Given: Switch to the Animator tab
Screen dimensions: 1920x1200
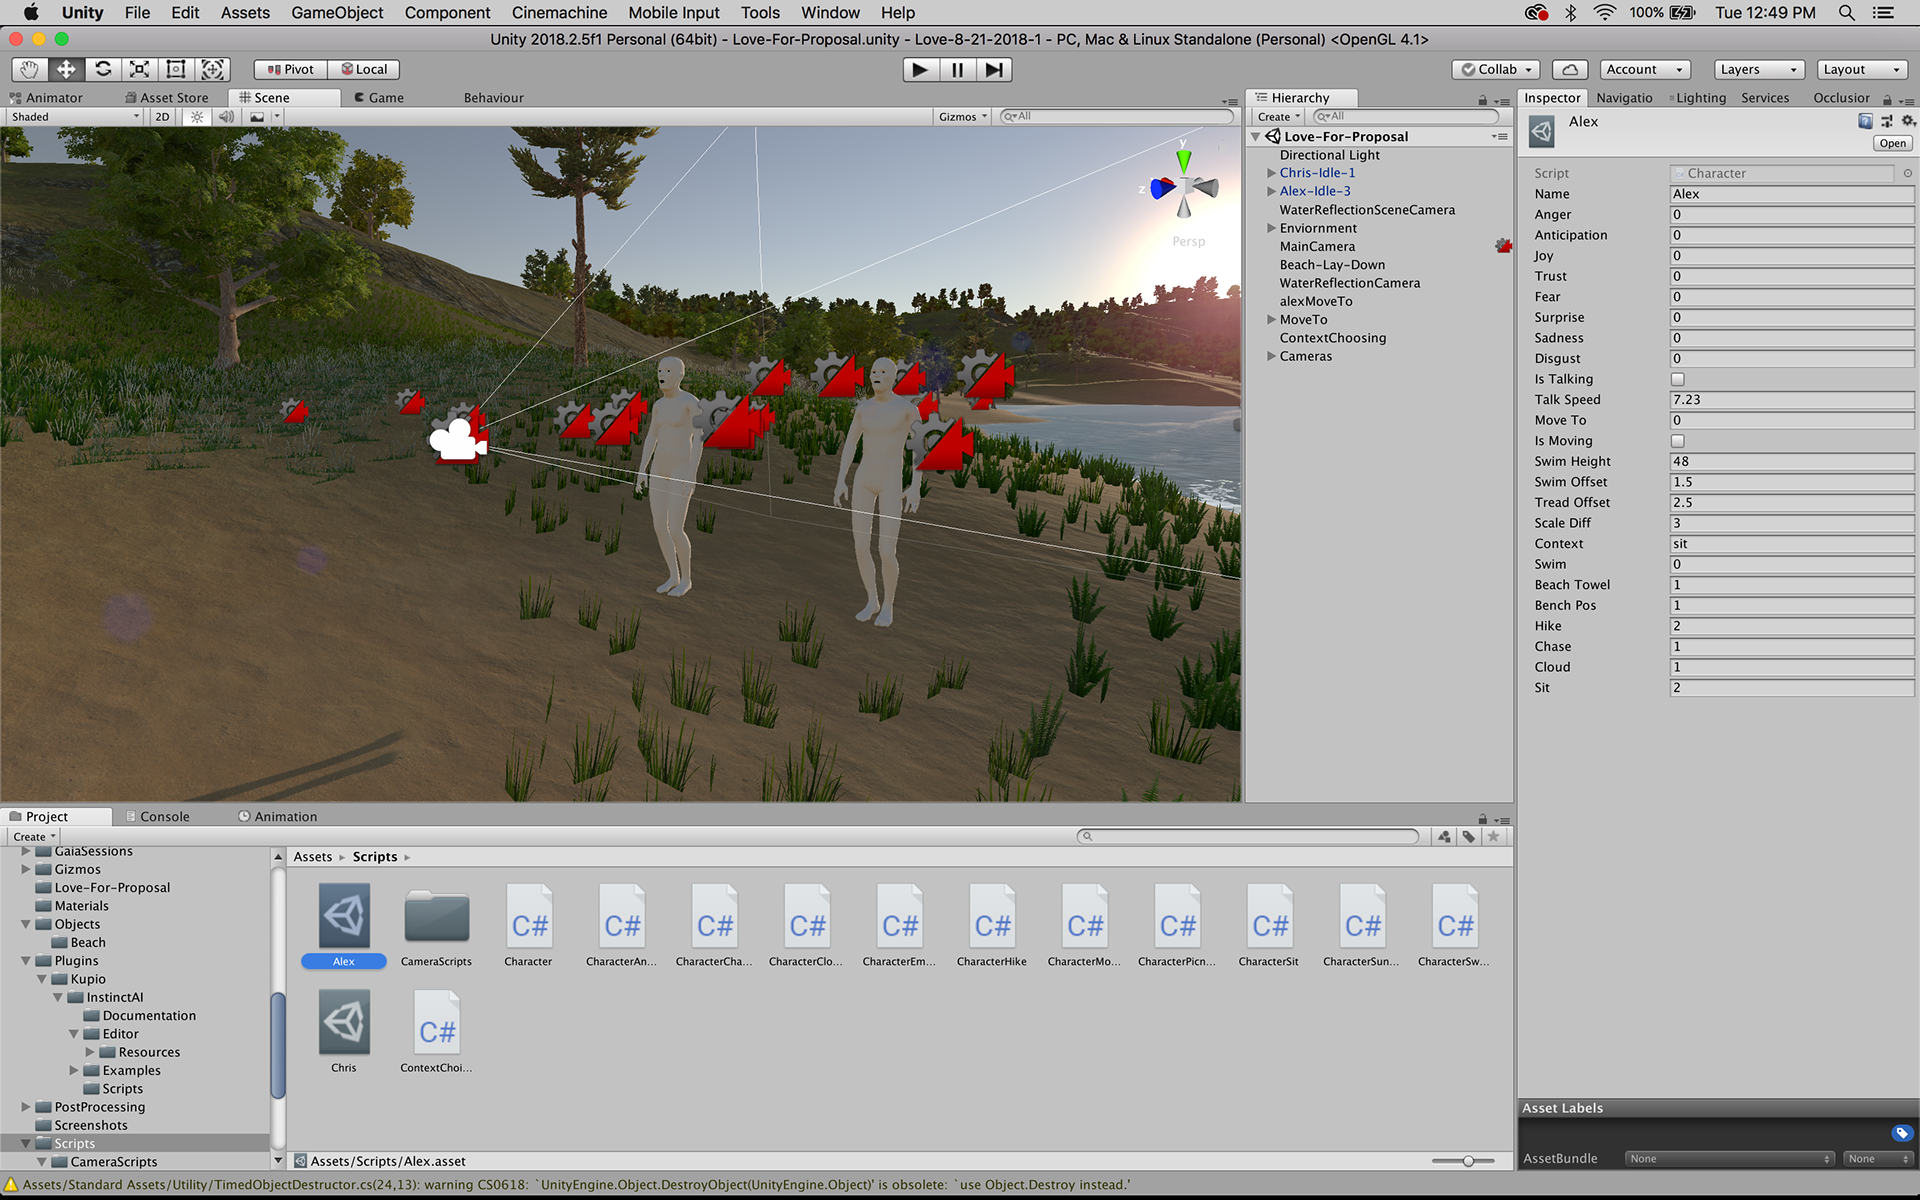Looking at the screenshot, I should click(x=46, y=98).
